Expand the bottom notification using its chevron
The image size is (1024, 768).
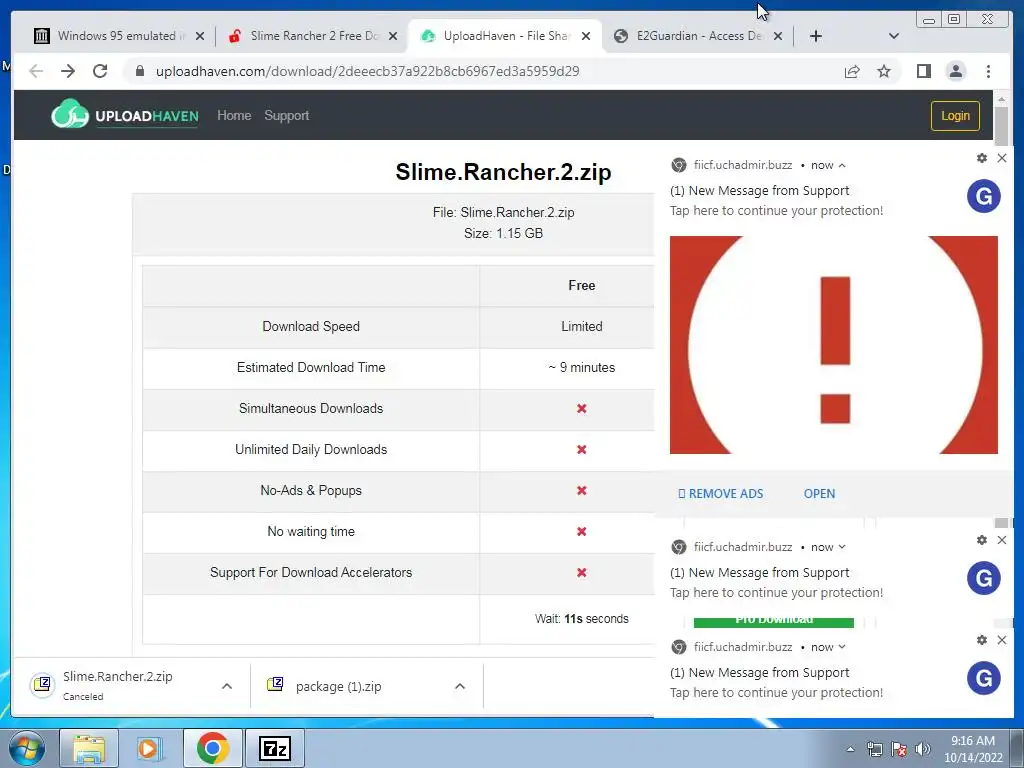[x=842, y=647]
